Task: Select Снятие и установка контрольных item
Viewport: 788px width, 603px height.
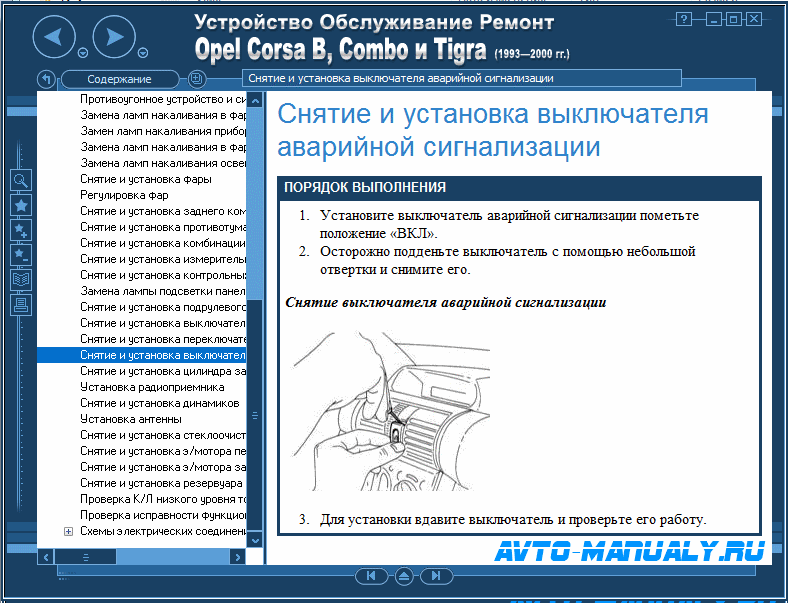Action: [x=163, y=275]
